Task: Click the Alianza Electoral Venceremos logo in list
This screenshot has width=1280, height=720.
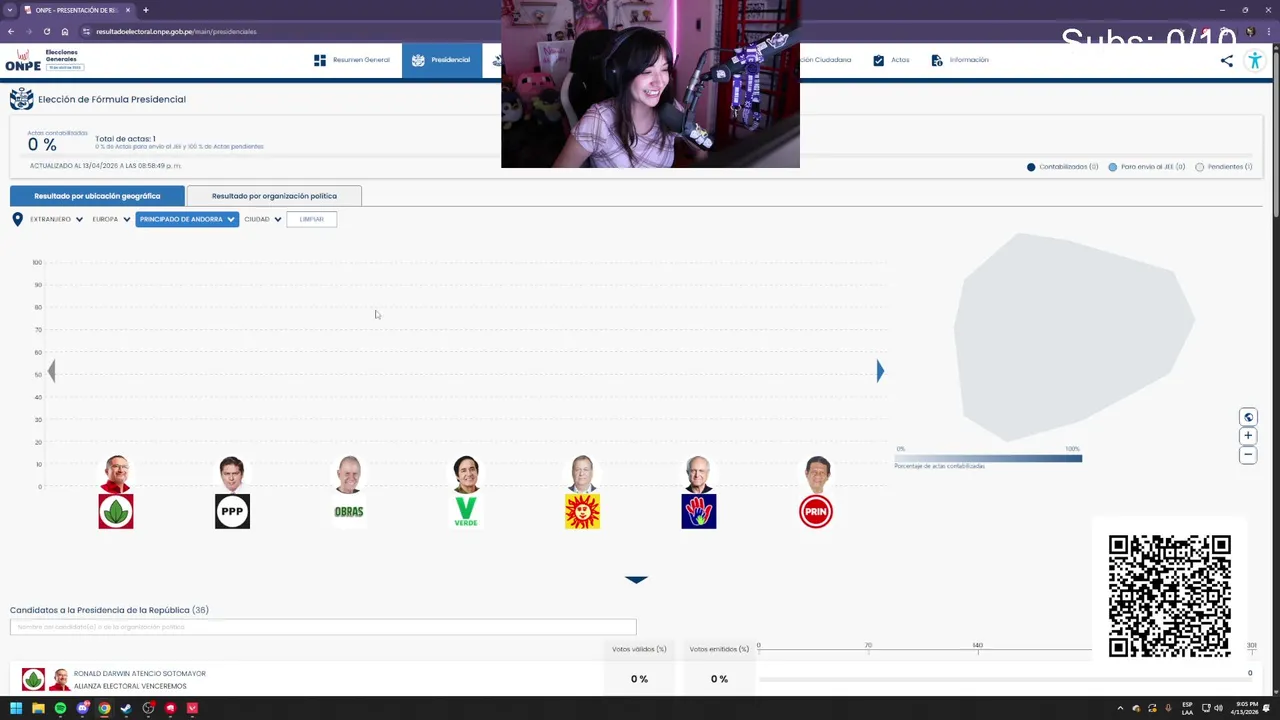Action: 33,679
